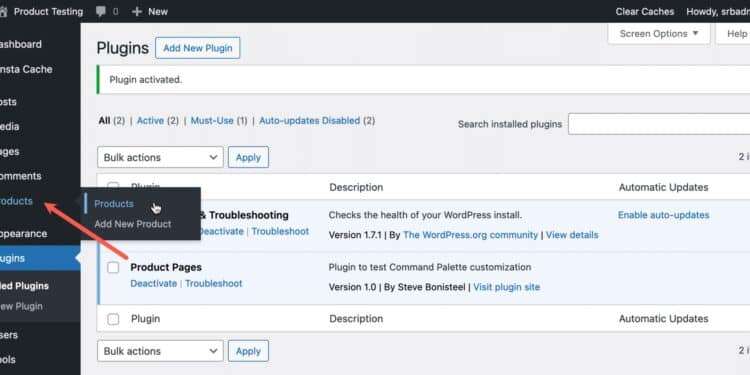Open the bottom Bulk actions dropdown
The height and width of the screenshot is (375, 750).
pos(160,351)
